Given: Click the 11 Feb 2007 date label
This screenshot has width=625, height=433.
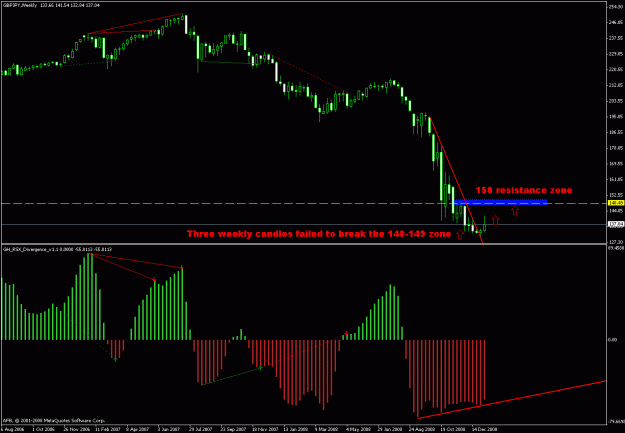Looking at the screenshot, I should 108,429.
